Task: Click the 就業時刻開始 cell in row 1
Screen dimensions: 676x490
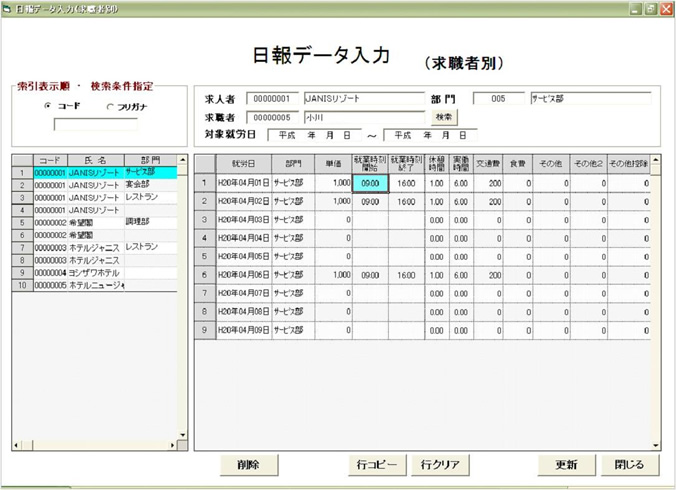Action: coord(370,183)
